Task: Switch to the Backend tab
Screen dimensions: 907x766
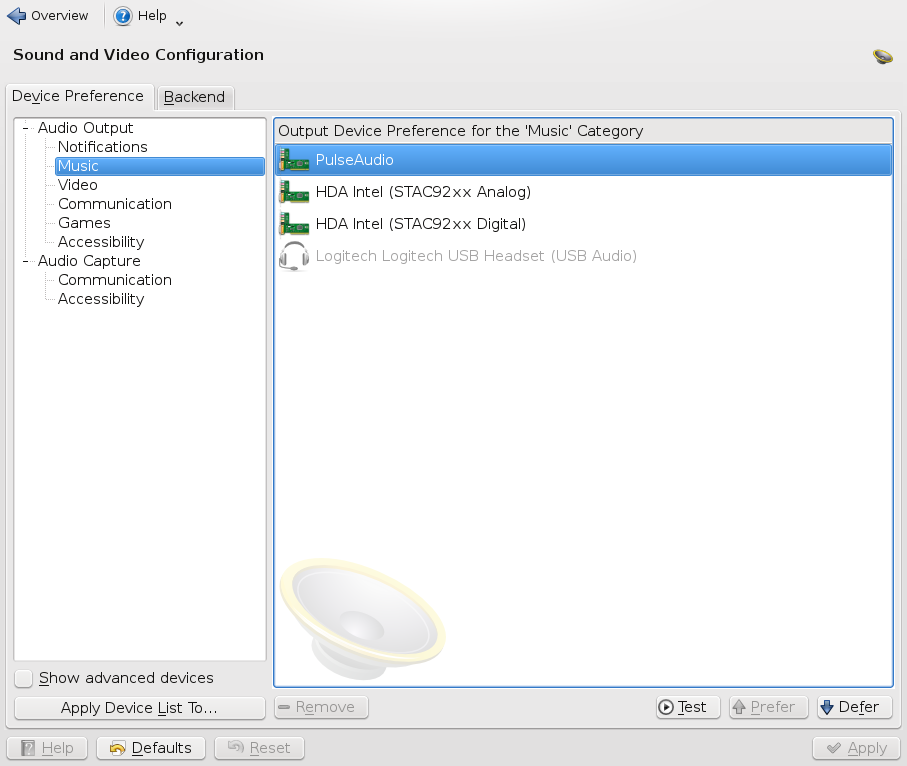Action: click(195, 97)
